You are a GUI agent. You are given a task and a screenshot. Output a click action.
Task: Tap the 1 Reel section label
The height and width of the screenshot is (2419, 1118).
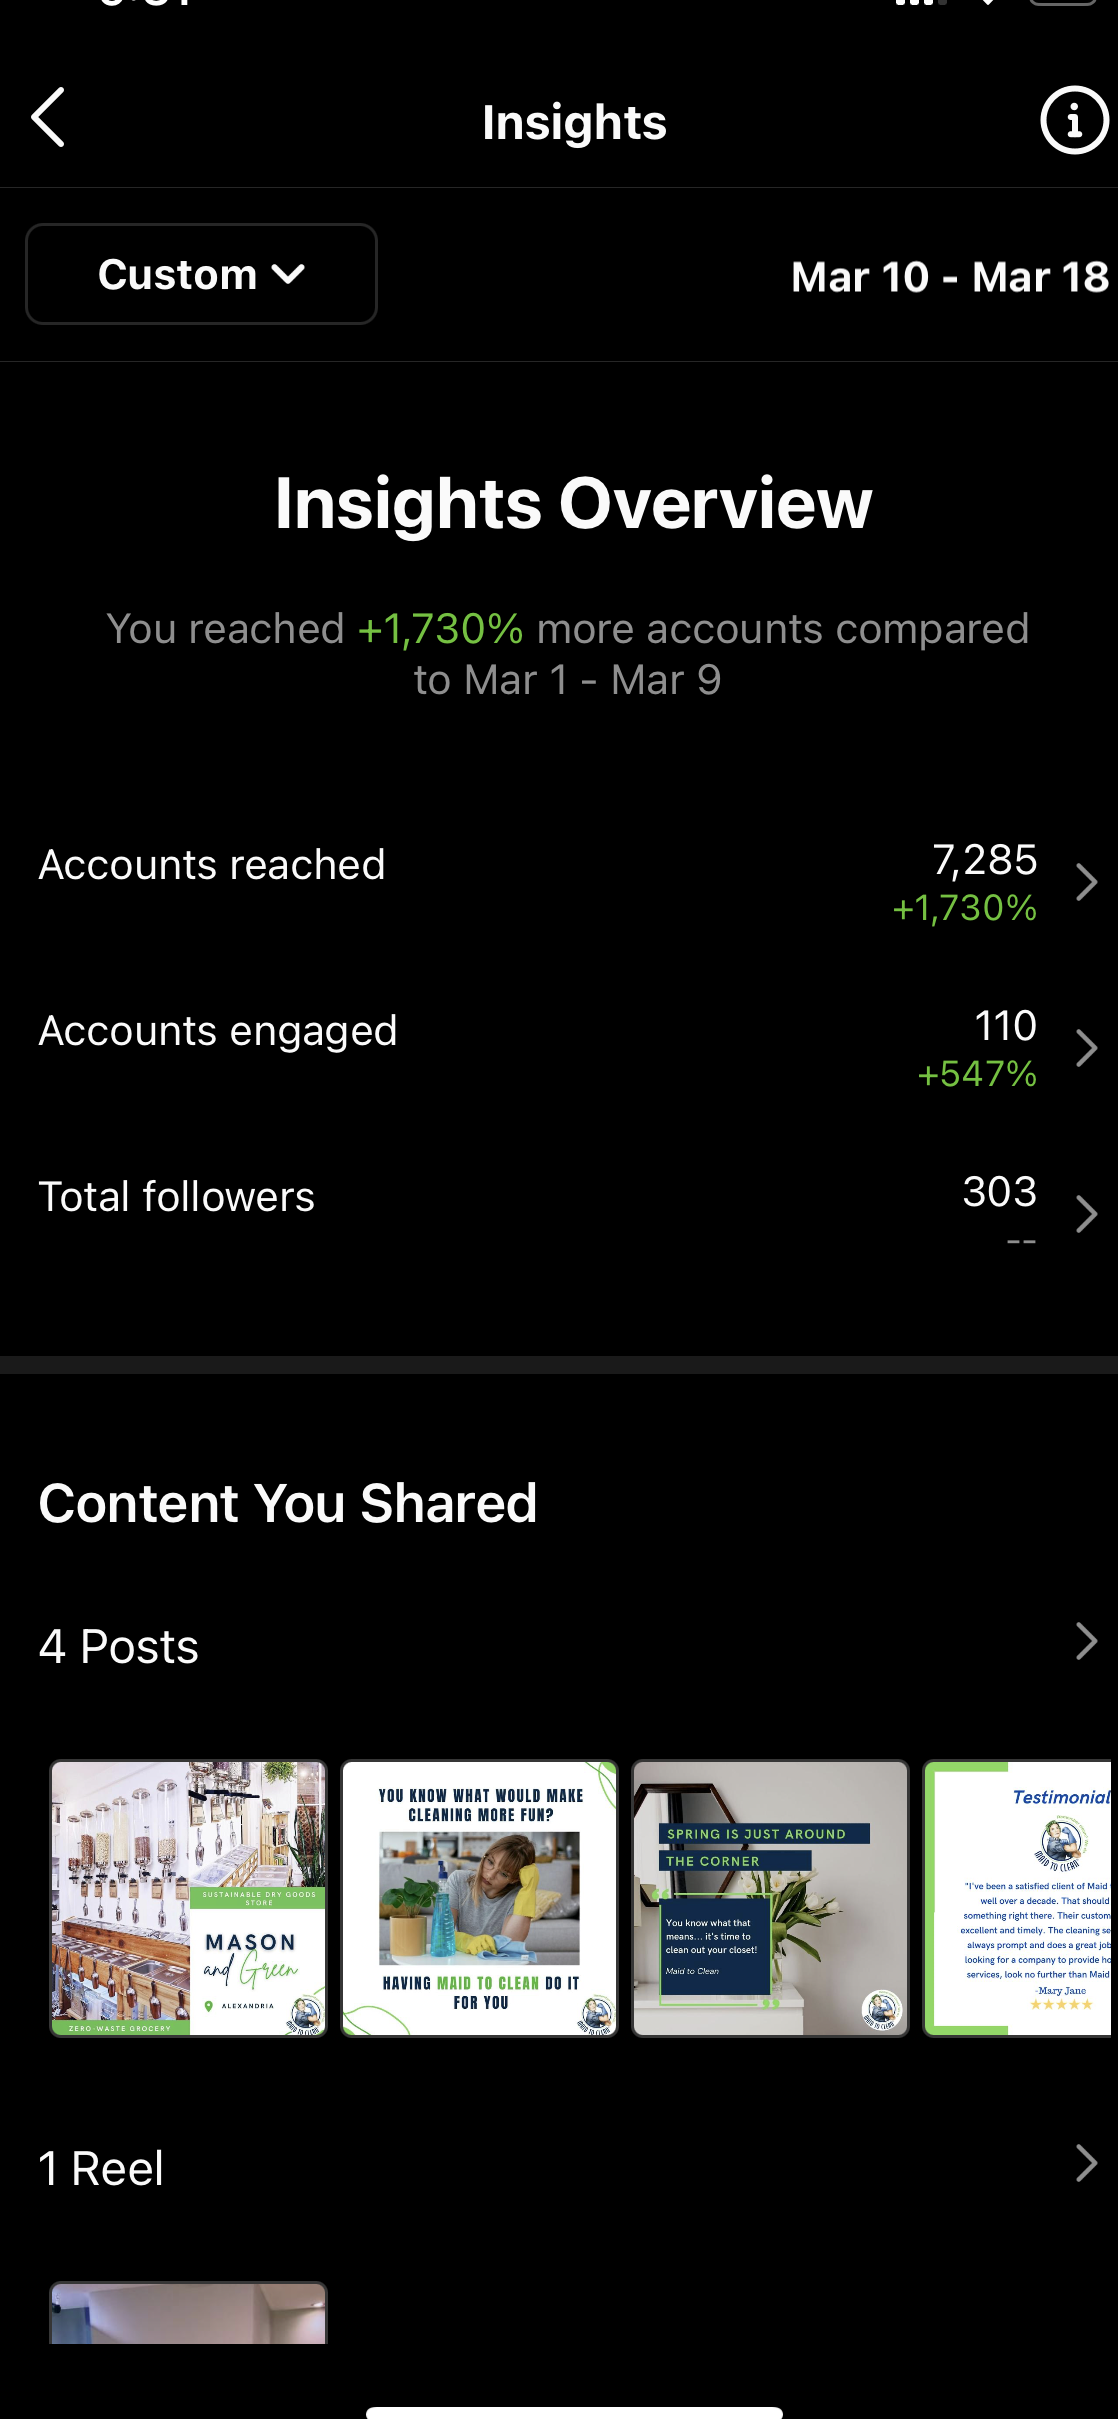(101, 2169)
